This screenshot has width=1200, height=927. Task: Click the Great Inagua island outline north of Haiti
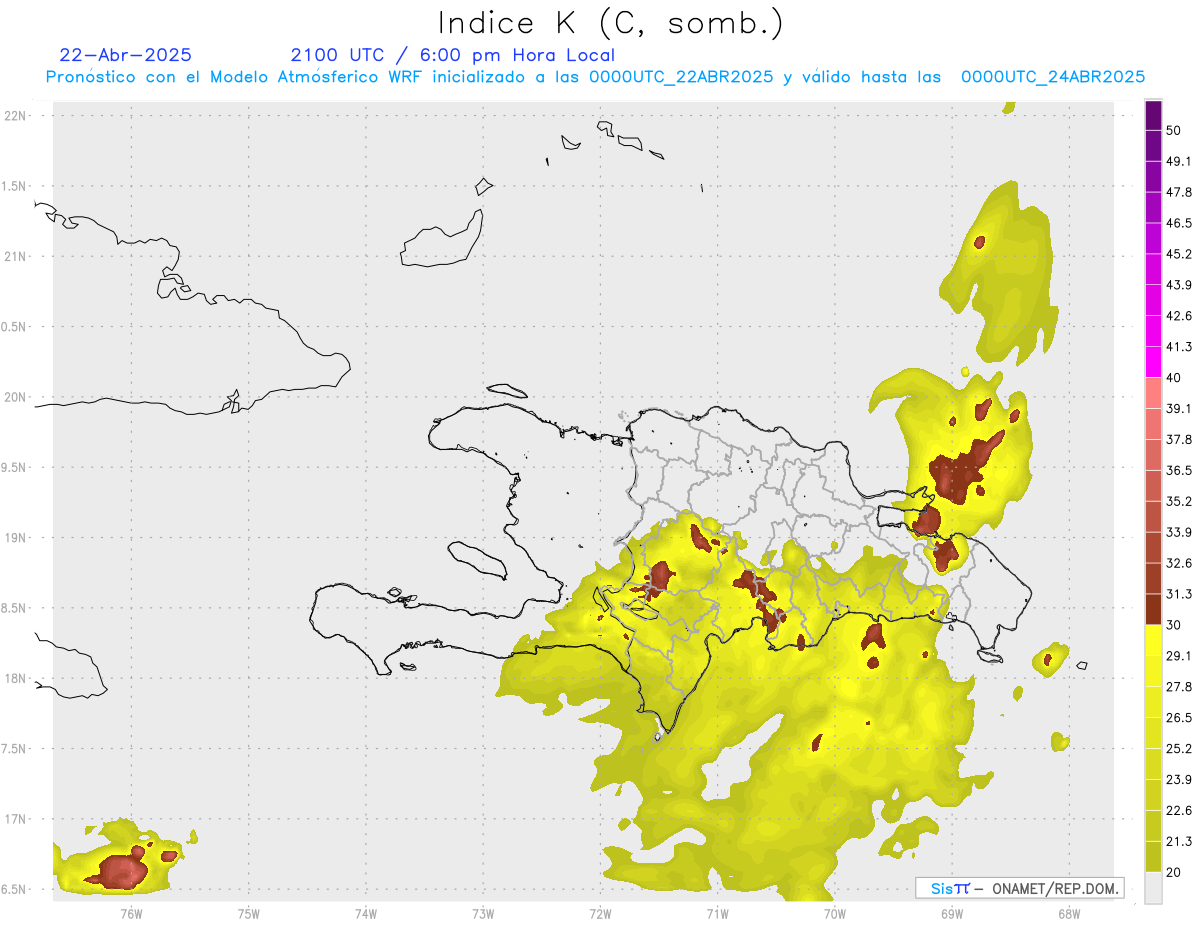coord(444,240)
